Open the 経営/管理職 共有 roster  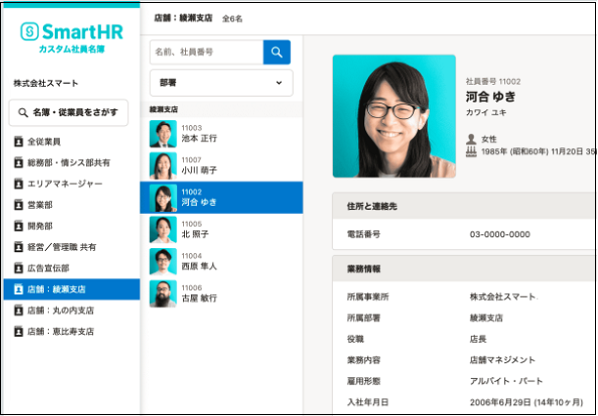pos(72,247)
